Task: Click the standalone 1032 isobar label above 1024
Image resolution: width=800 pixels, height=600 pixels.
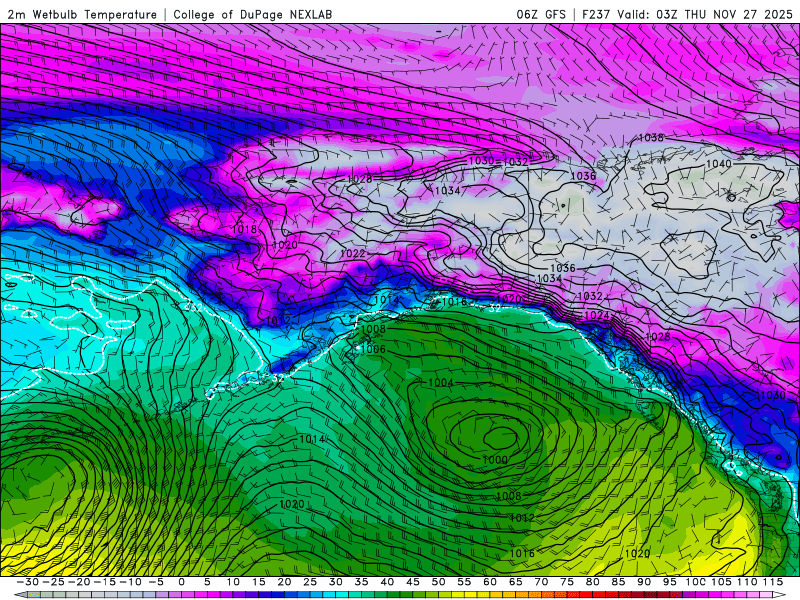Action: (x=590, y=296)
